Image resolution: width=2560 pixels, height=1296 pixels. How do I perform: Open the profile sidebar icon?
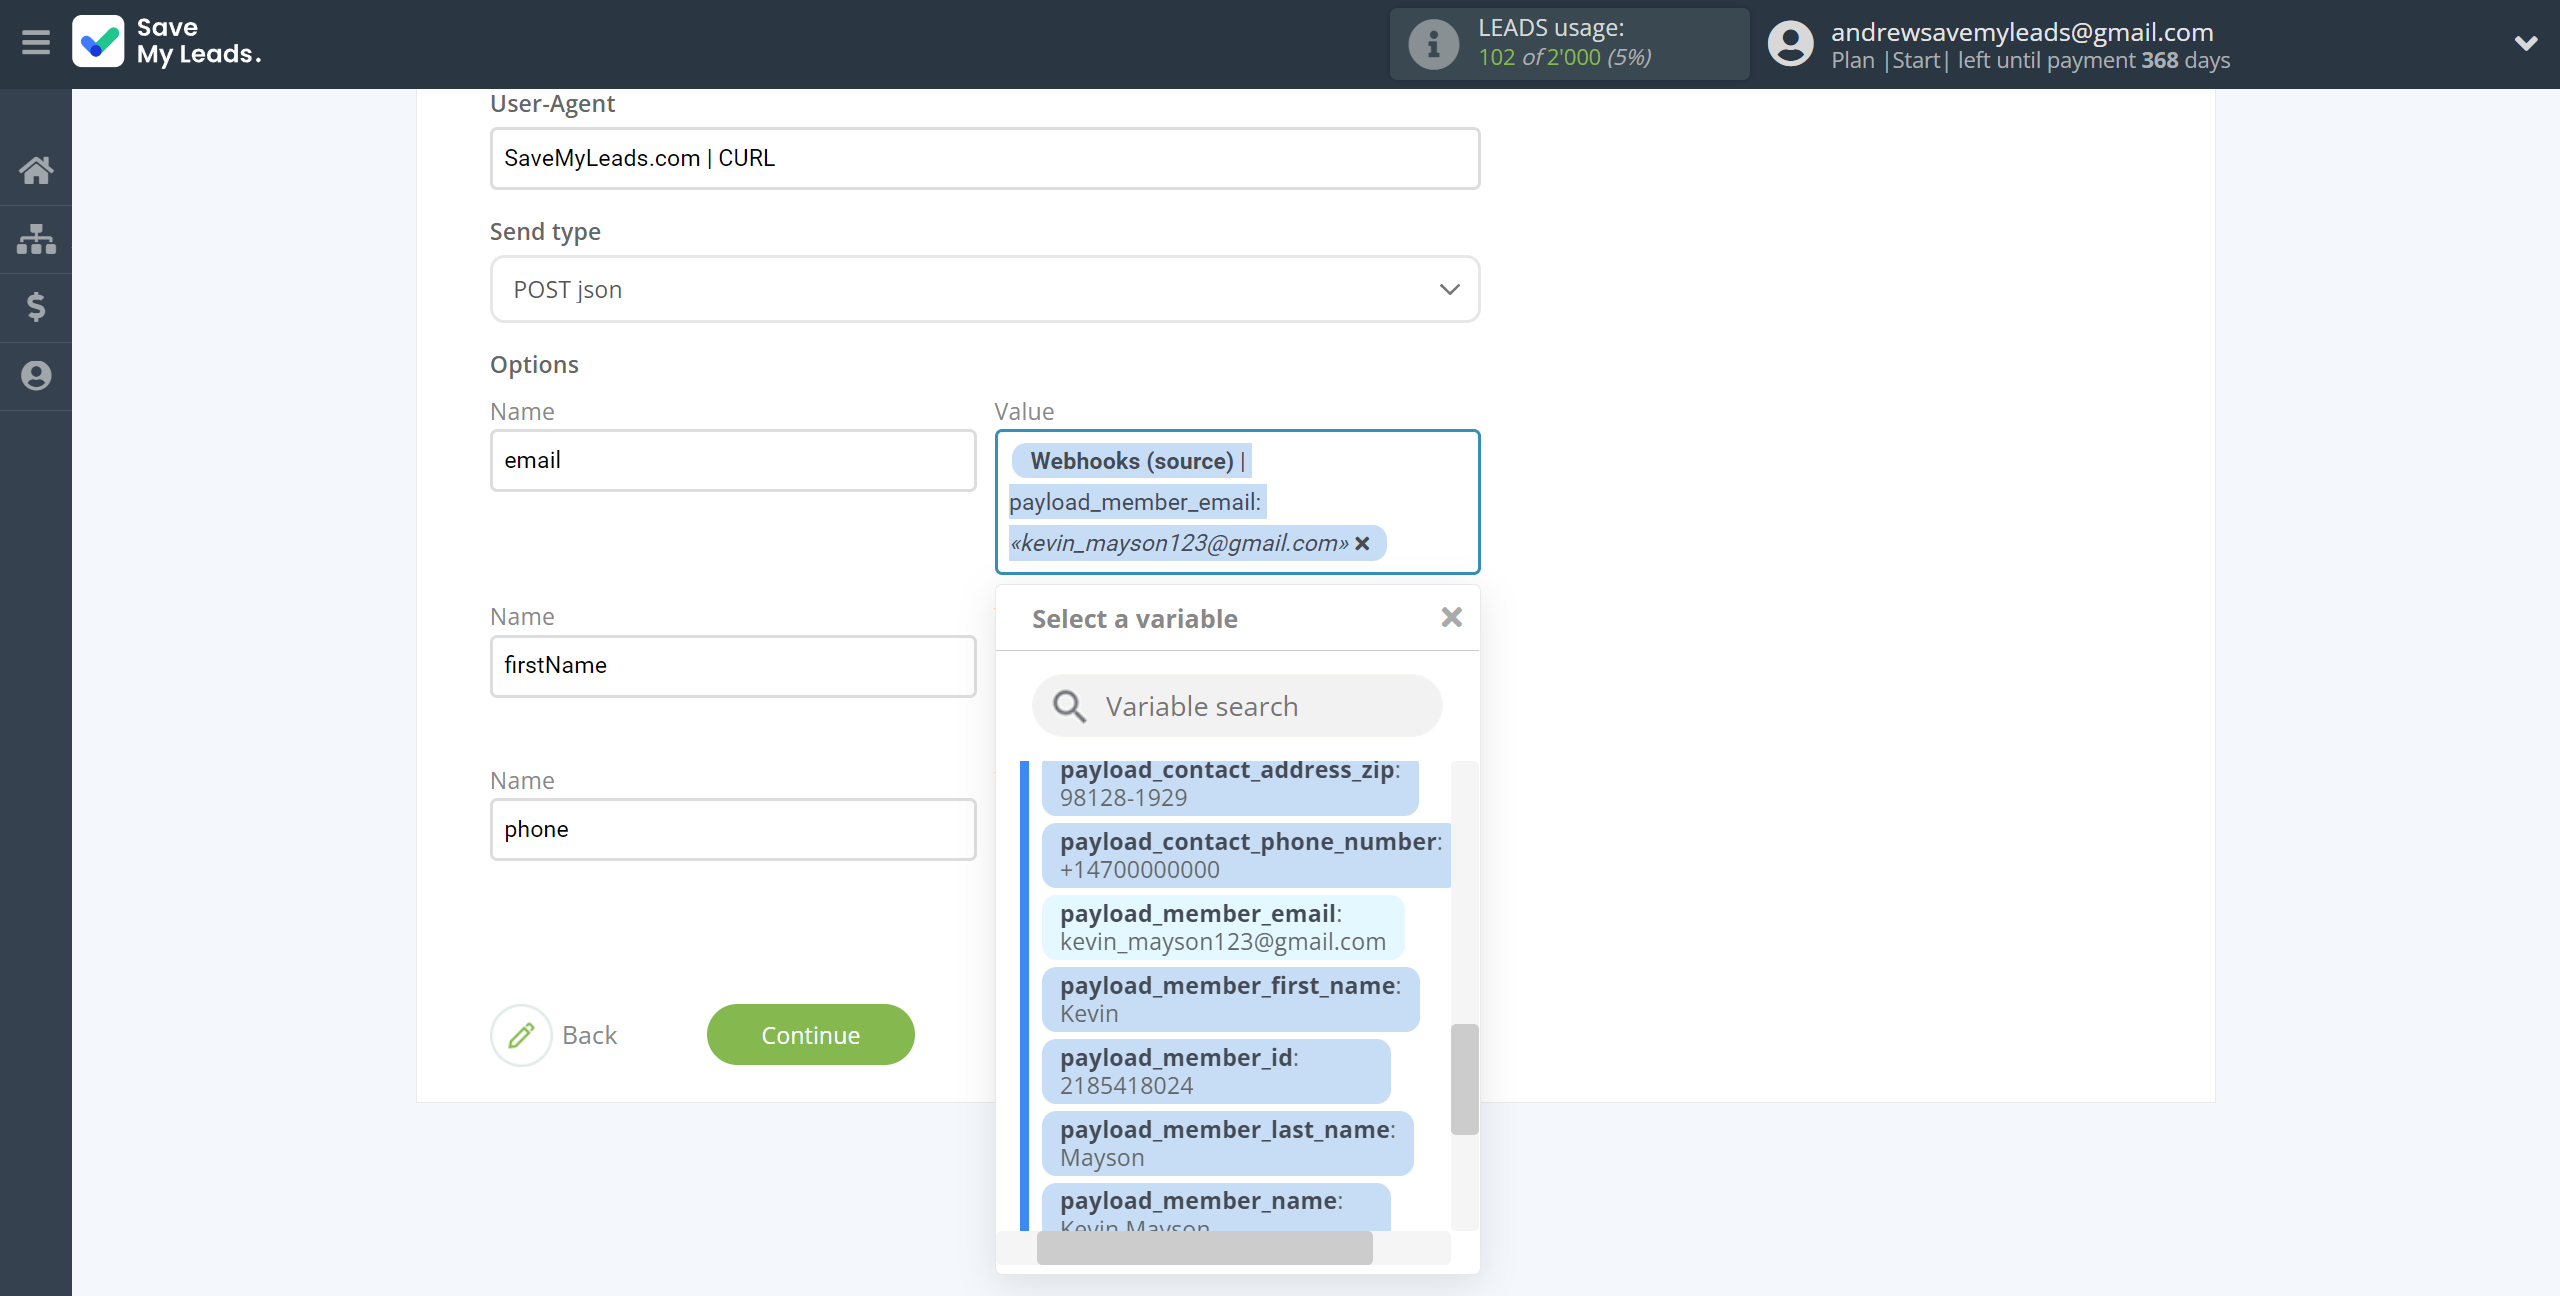point(36,376)
